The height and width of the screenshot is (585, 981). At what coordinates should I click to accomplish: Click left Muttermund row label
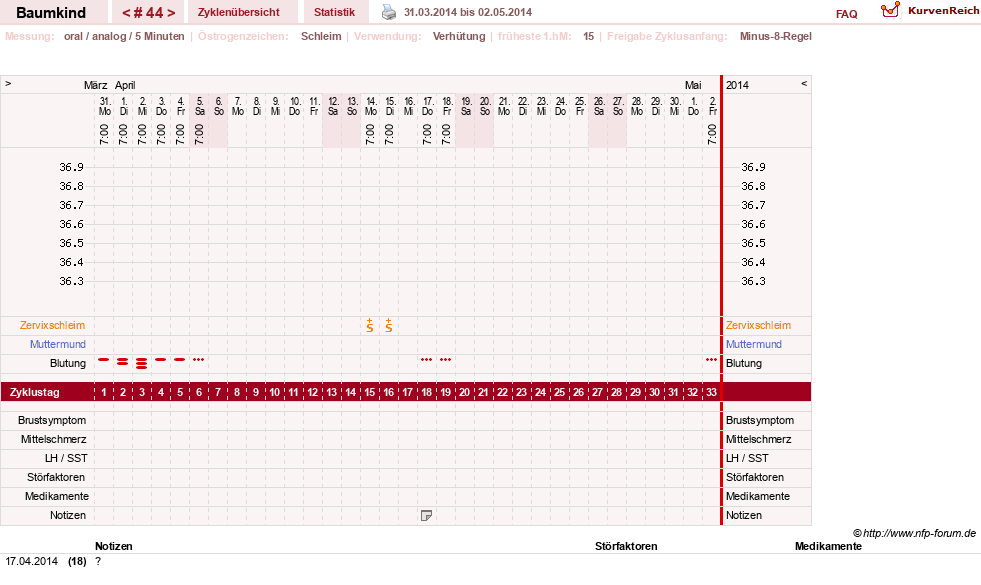point(58,344)
